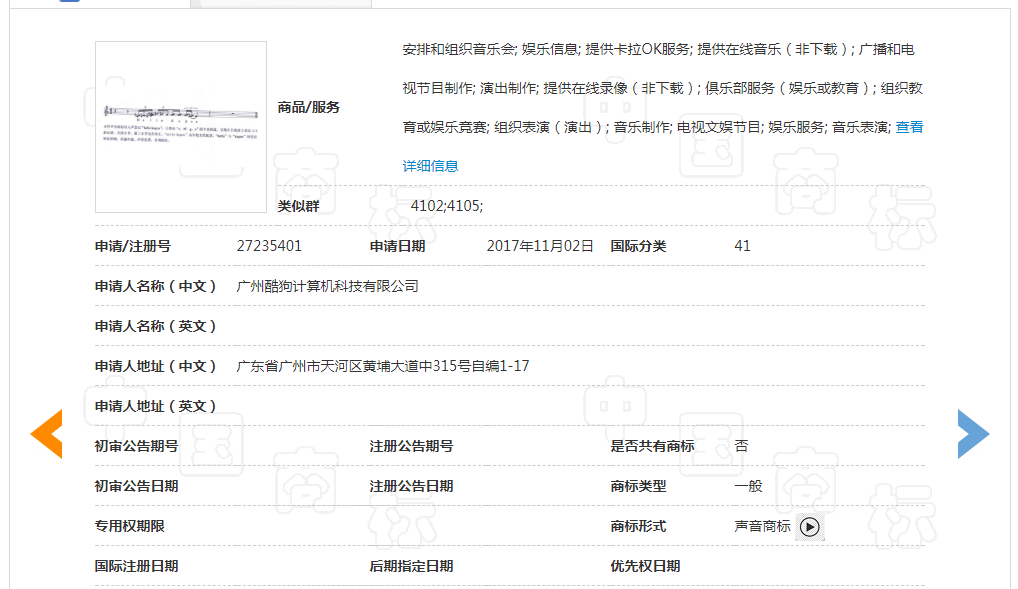
Task: Go to previous trademark with orange arrow
Action: click(x=46, y=434)
